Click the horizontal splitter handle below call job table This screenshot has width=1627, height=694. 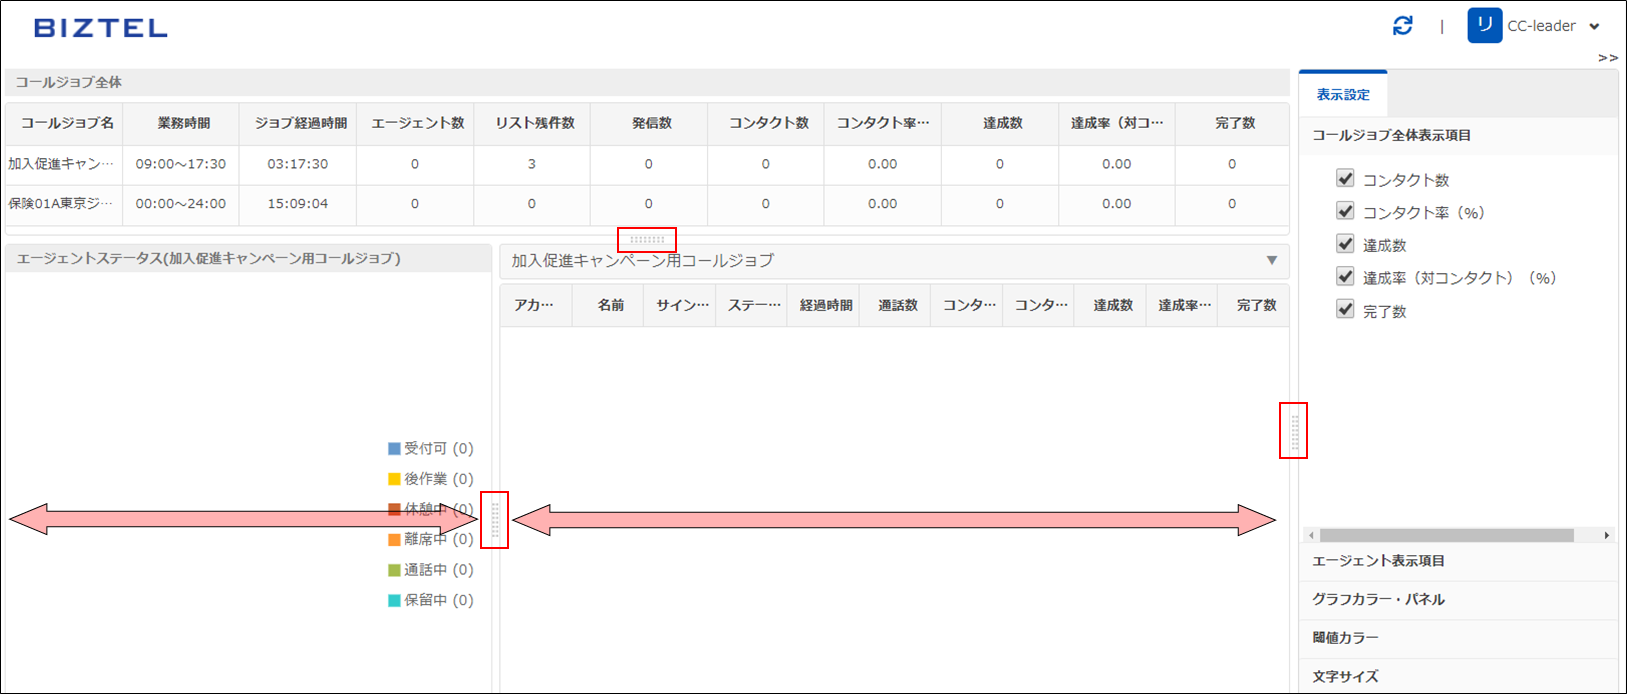click(647, 240)
